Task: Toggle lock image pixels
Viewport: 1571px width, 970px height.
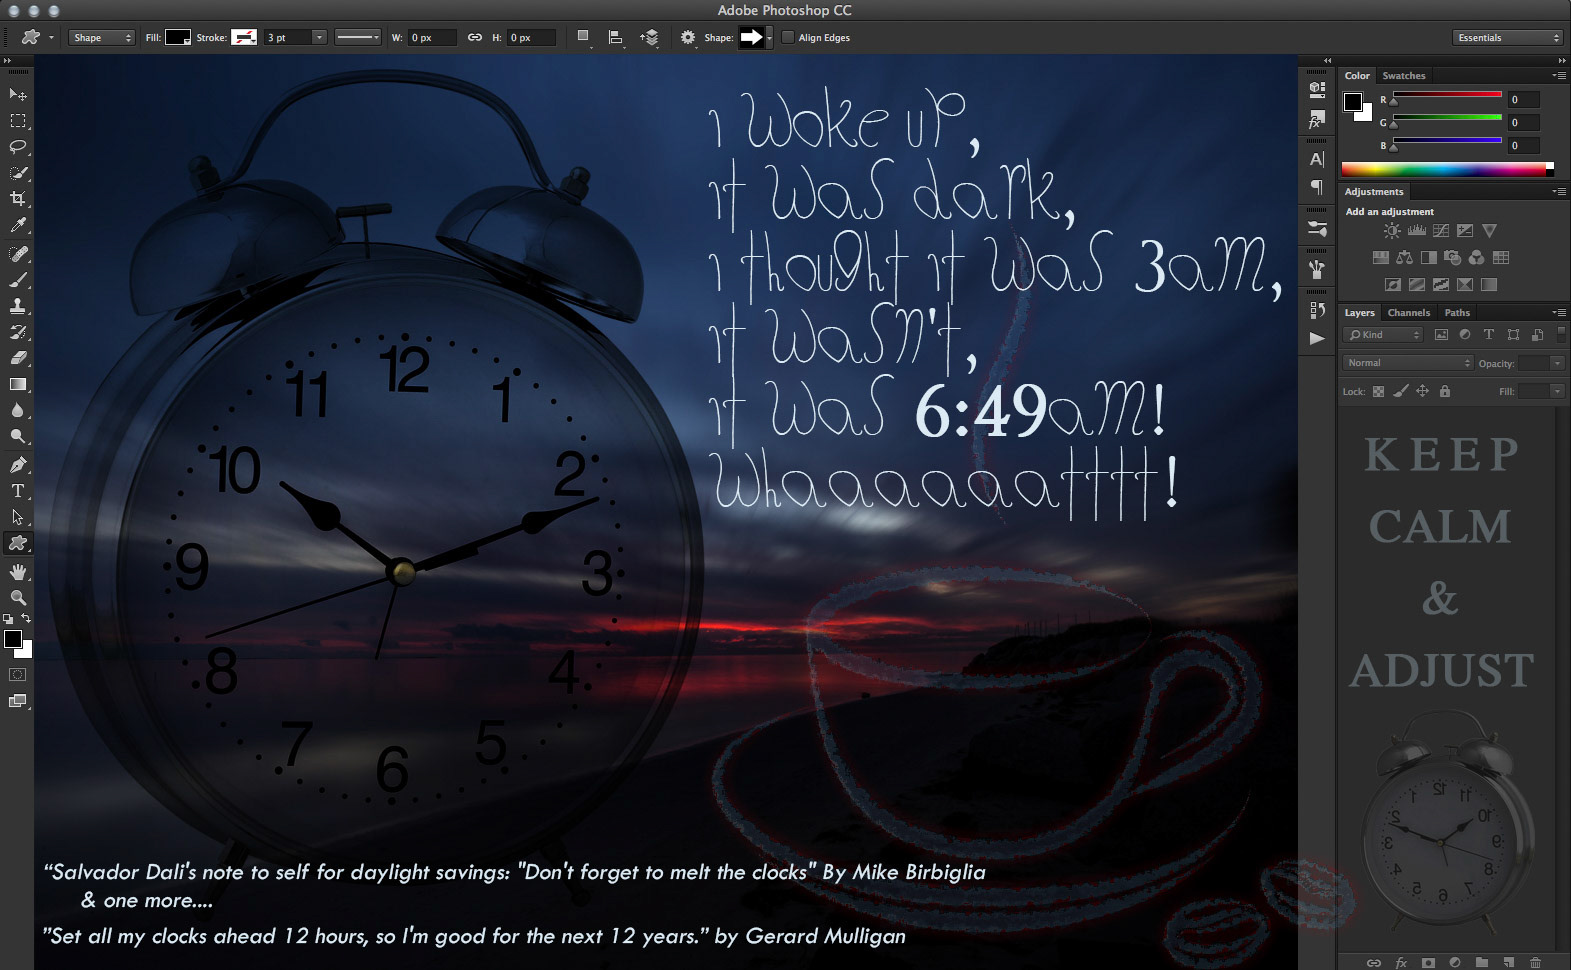Action: [1401, 391]
